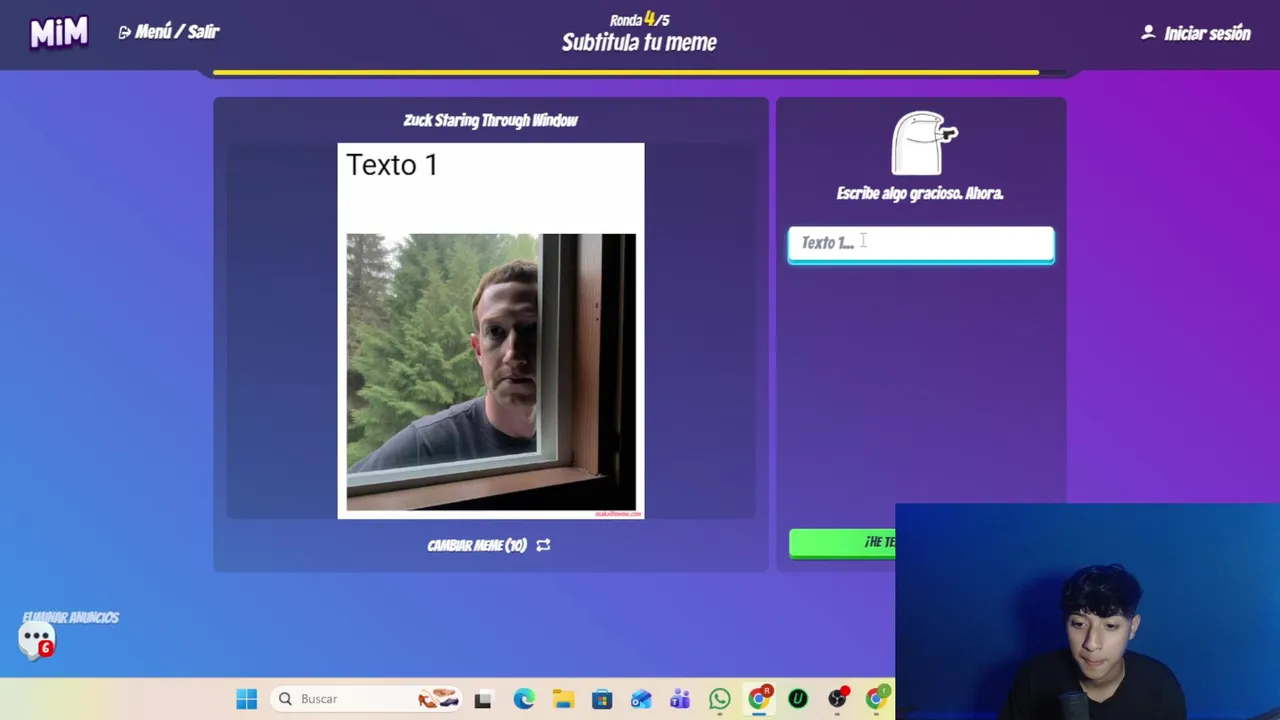
Task: Click Eliminar anuncios link
Action: pos(70,618)
